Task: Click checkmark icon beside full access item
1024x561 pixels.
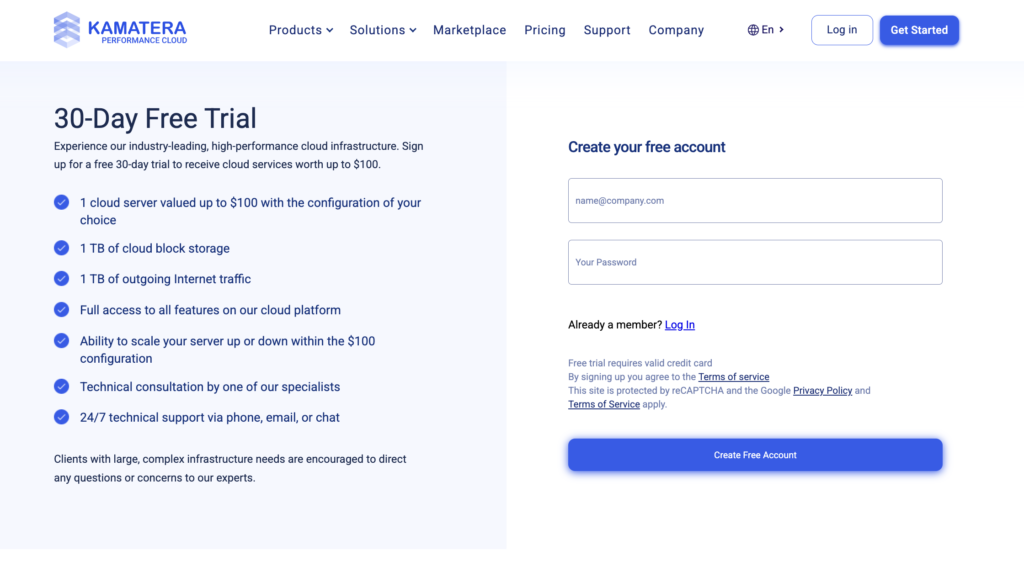Action: tap(61, 310)
